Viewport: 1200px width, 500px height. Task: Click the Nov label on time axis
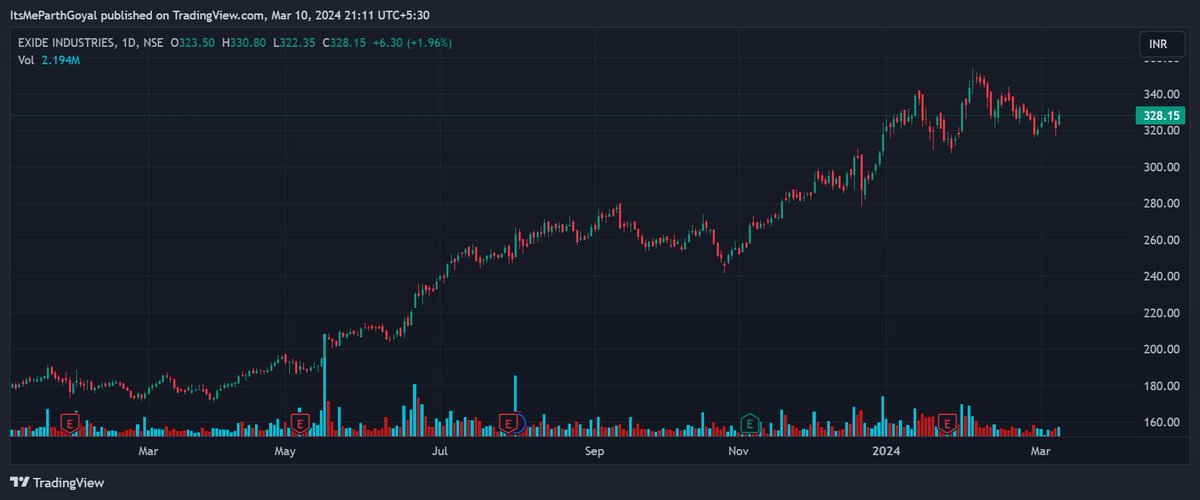click(x=739, y=452)
